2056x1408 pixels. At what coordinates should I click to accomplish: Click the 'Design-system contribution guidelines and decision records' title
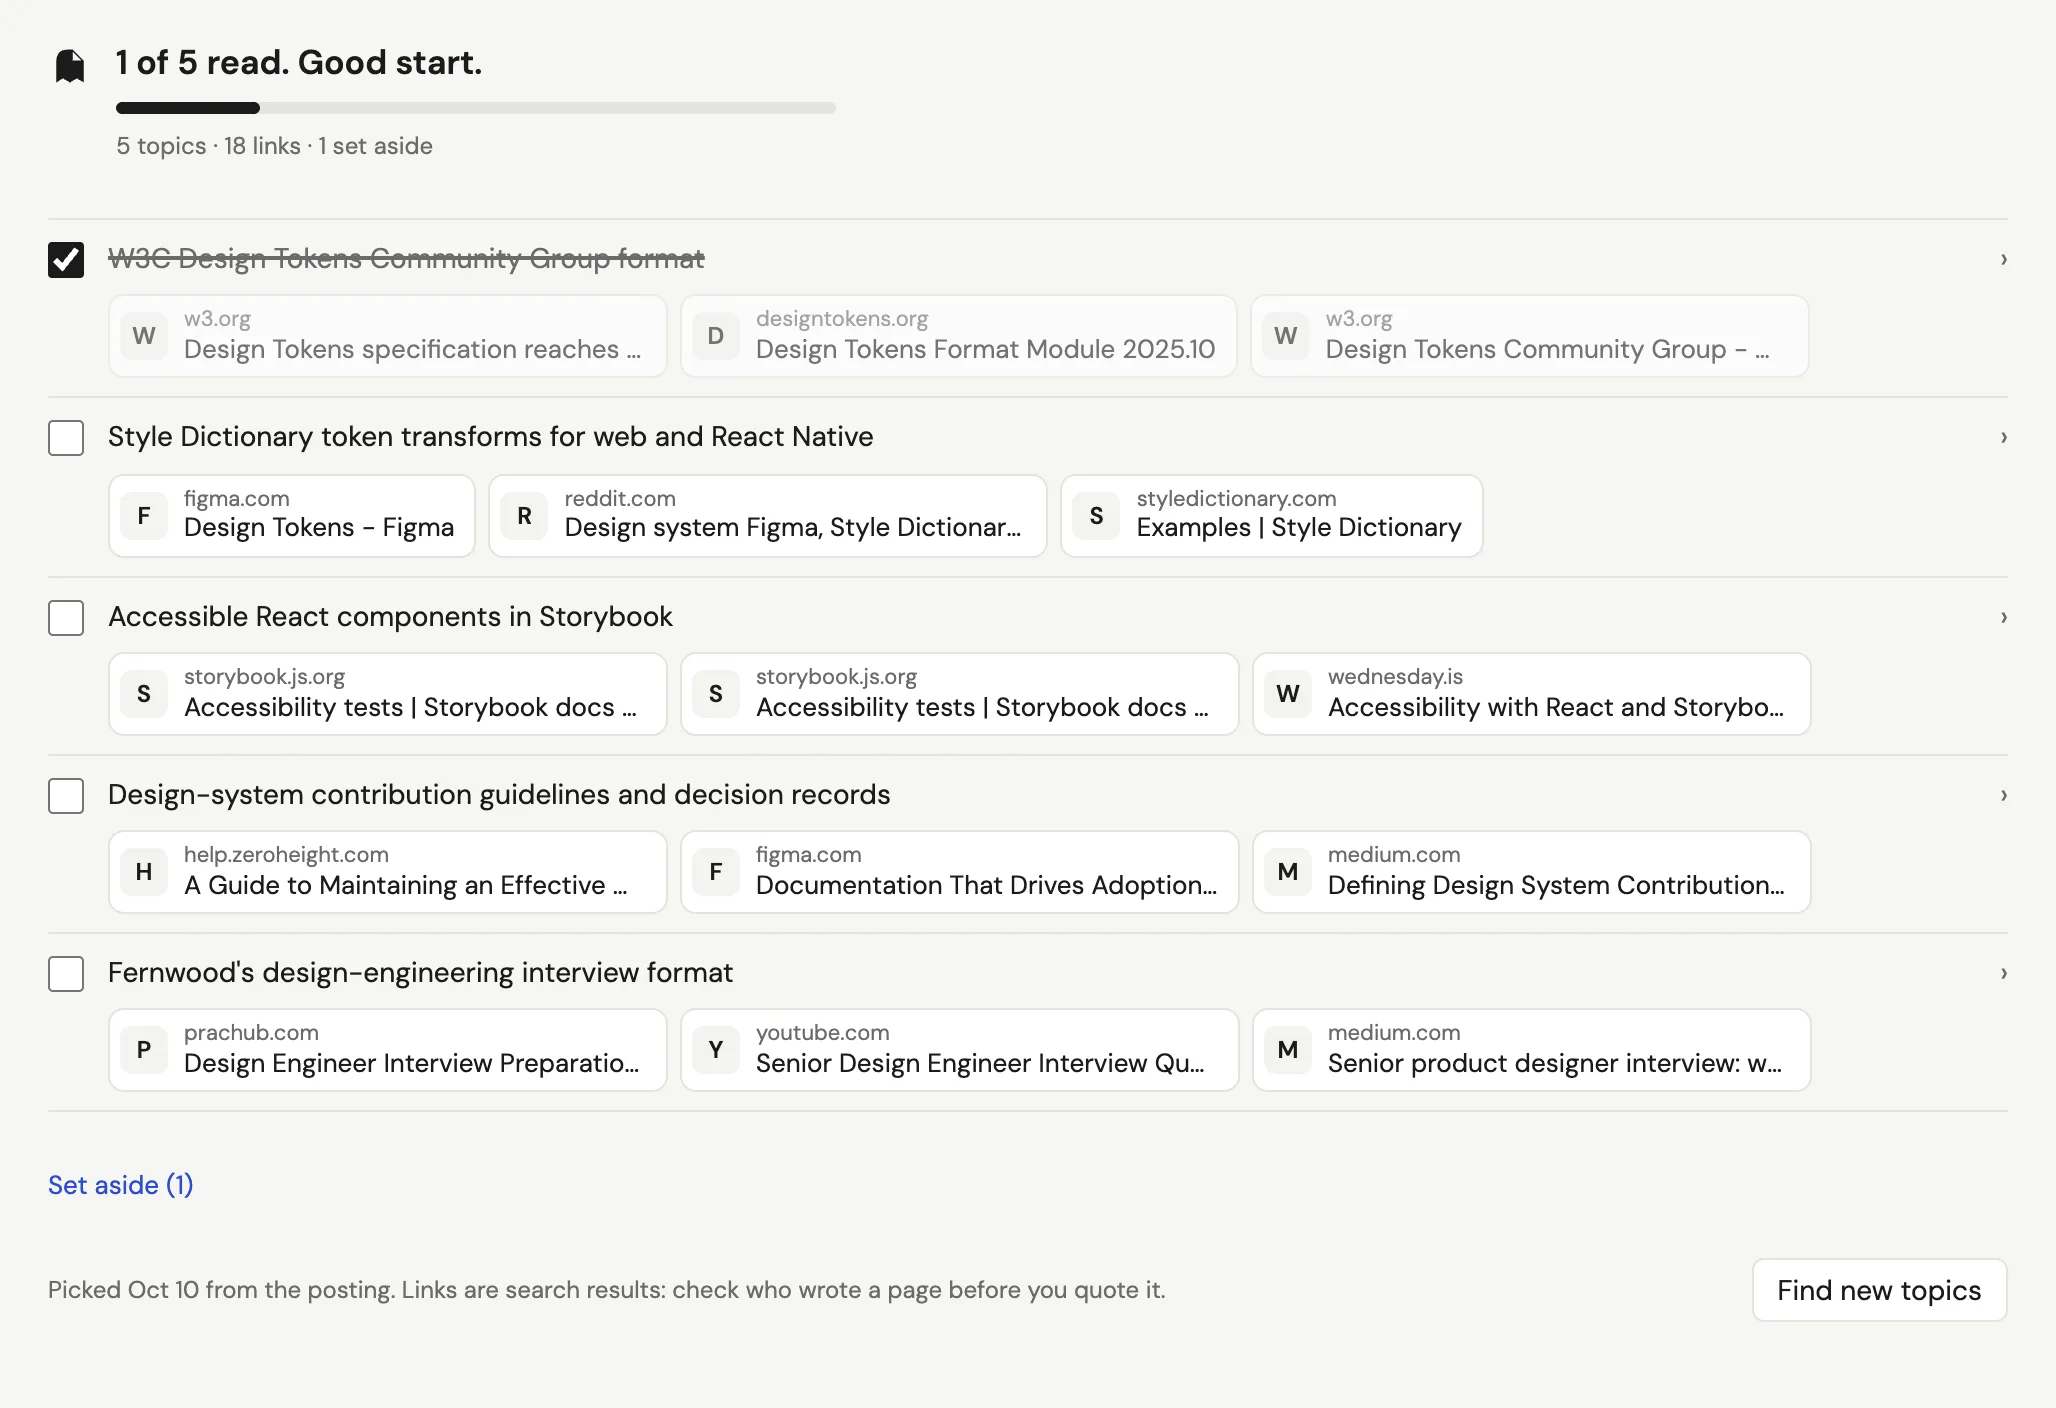499,795
